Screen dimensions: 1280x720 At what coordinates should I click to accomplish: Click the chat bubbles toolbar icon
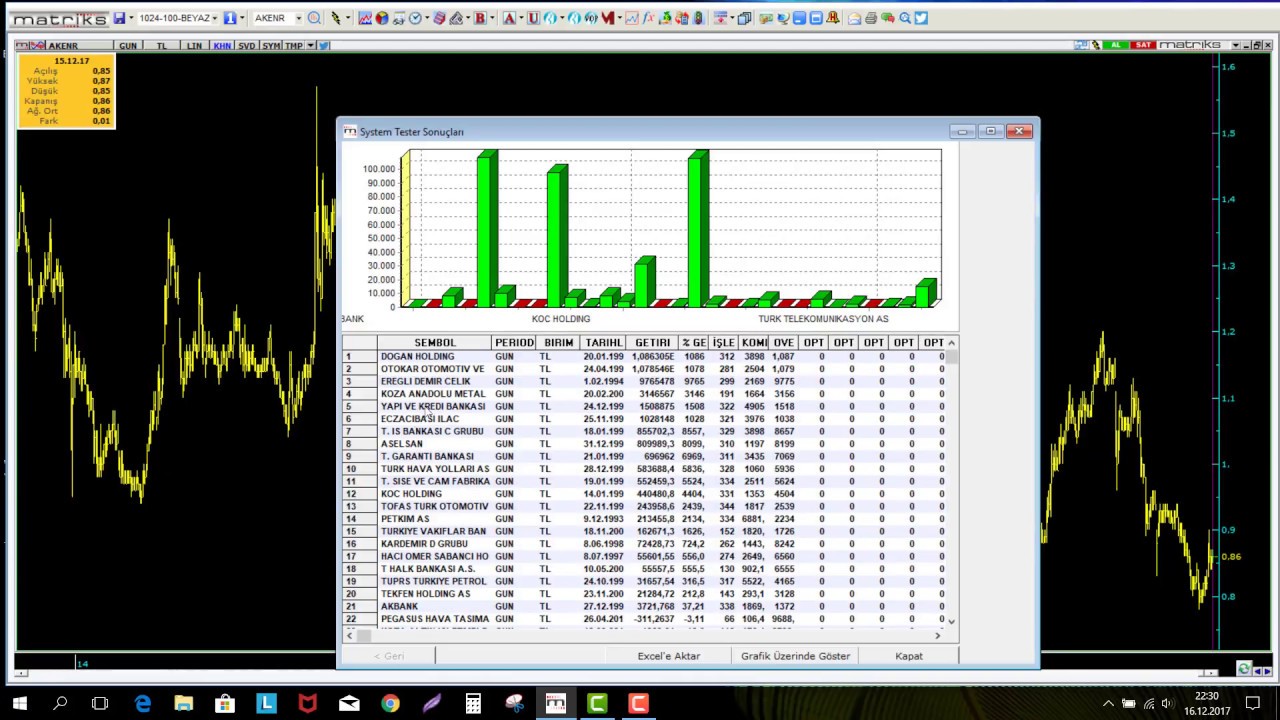tap(887, 18)
